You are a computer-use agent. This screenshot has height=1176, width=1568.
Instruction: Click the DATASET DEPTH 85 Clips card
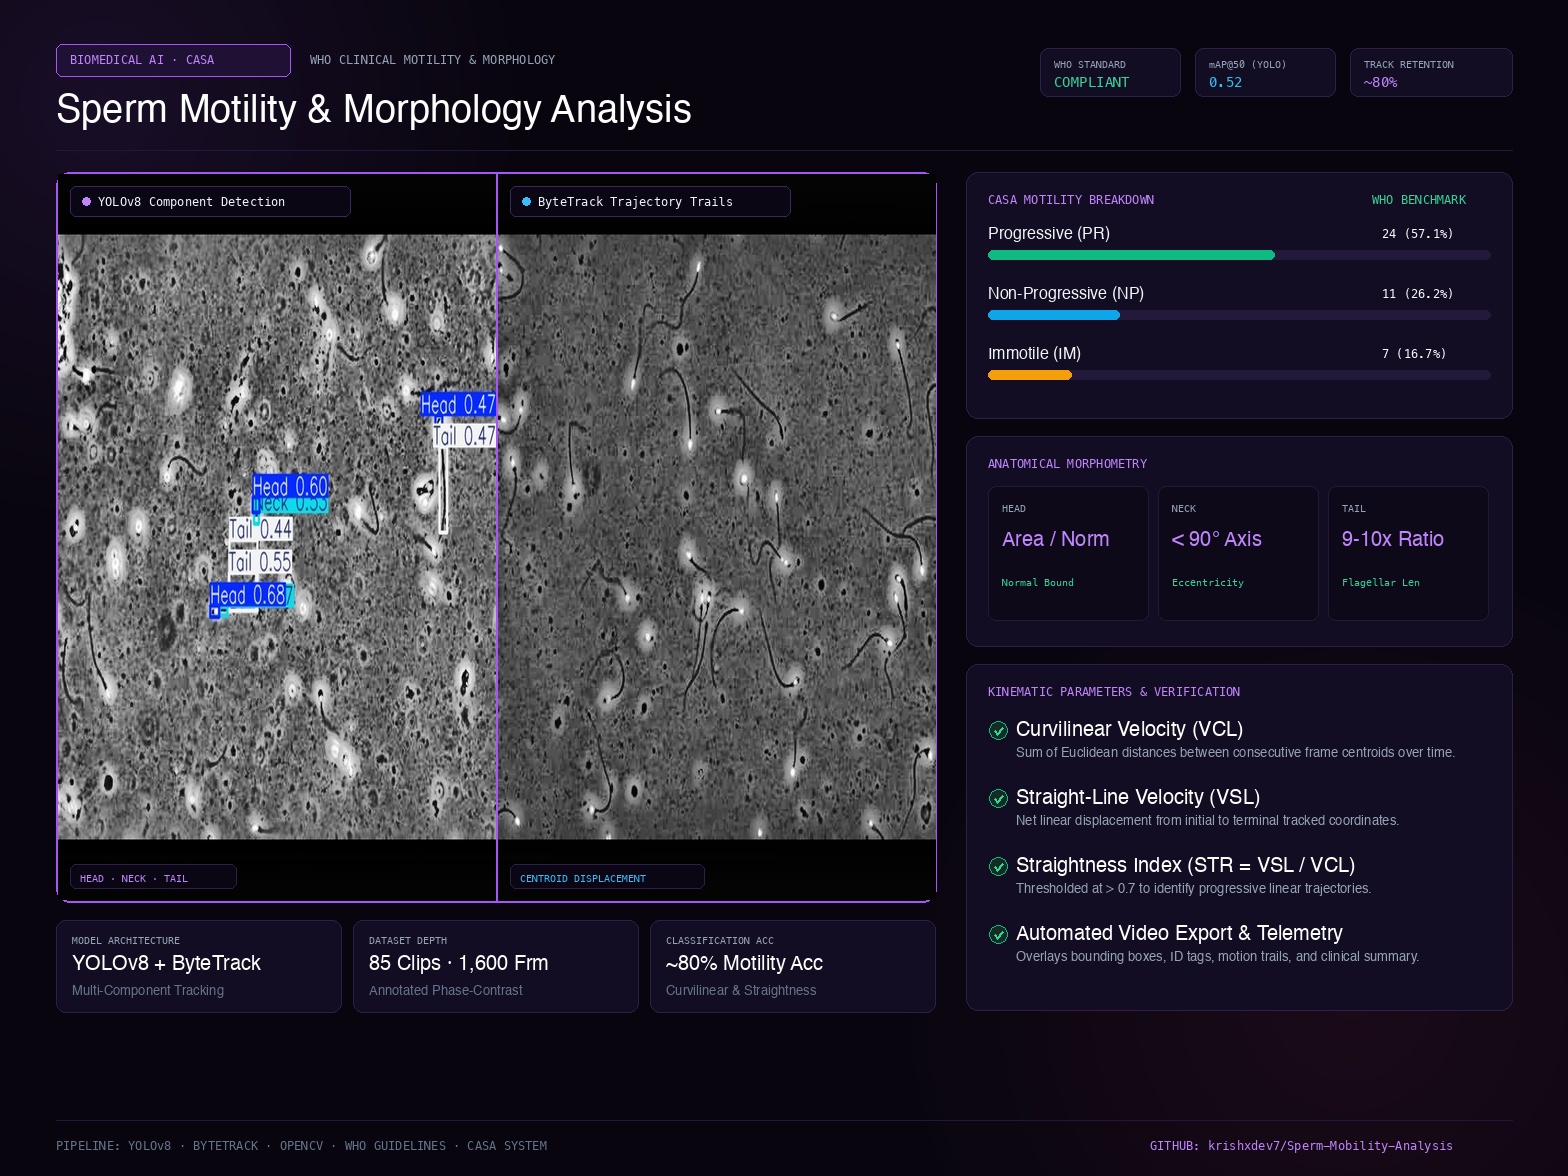pyautogui.click(x=496, y=966)
